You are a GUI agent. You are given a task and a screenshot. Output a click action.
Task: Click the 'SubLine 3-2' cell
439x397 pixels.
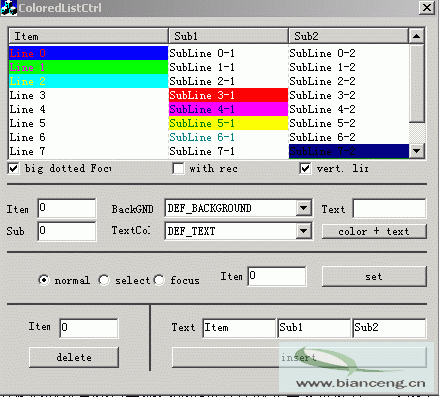349,95
